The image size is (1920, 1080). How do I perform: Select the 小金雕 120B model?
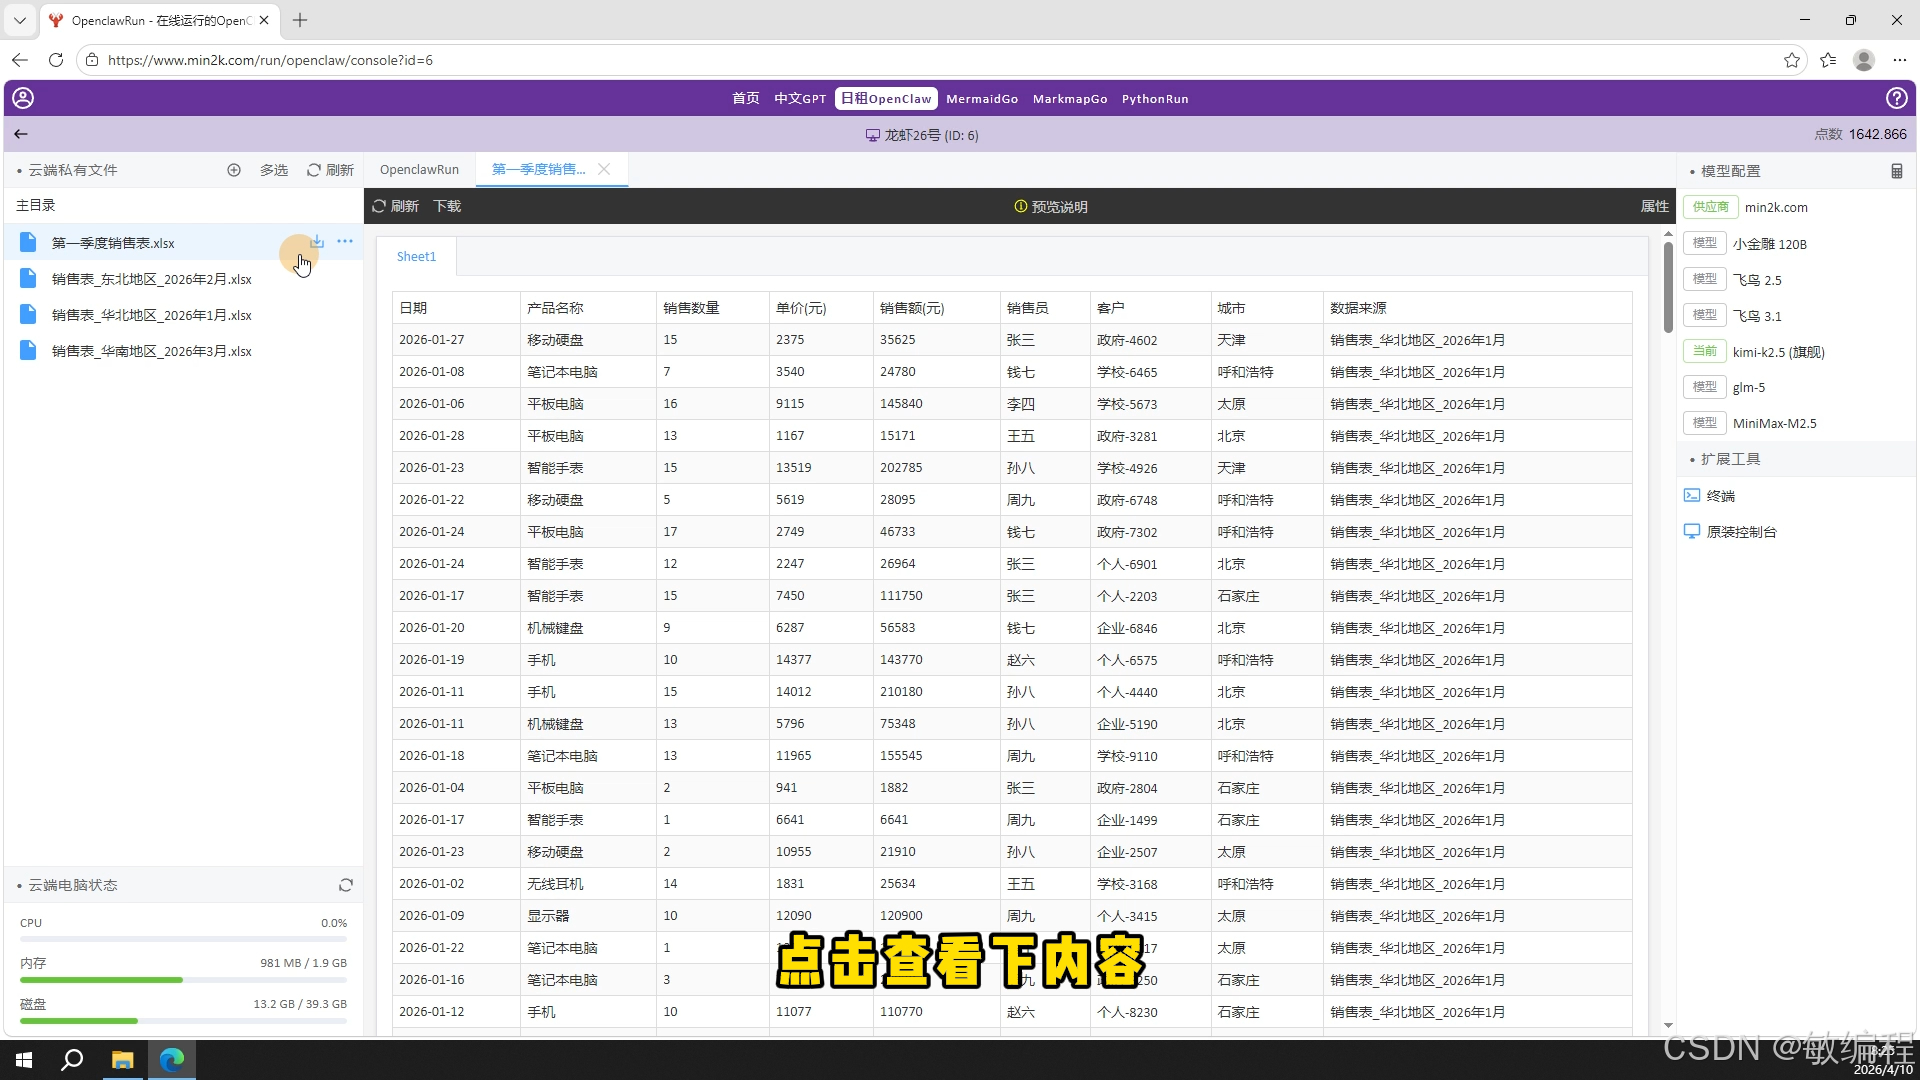tap(1769, 244)
